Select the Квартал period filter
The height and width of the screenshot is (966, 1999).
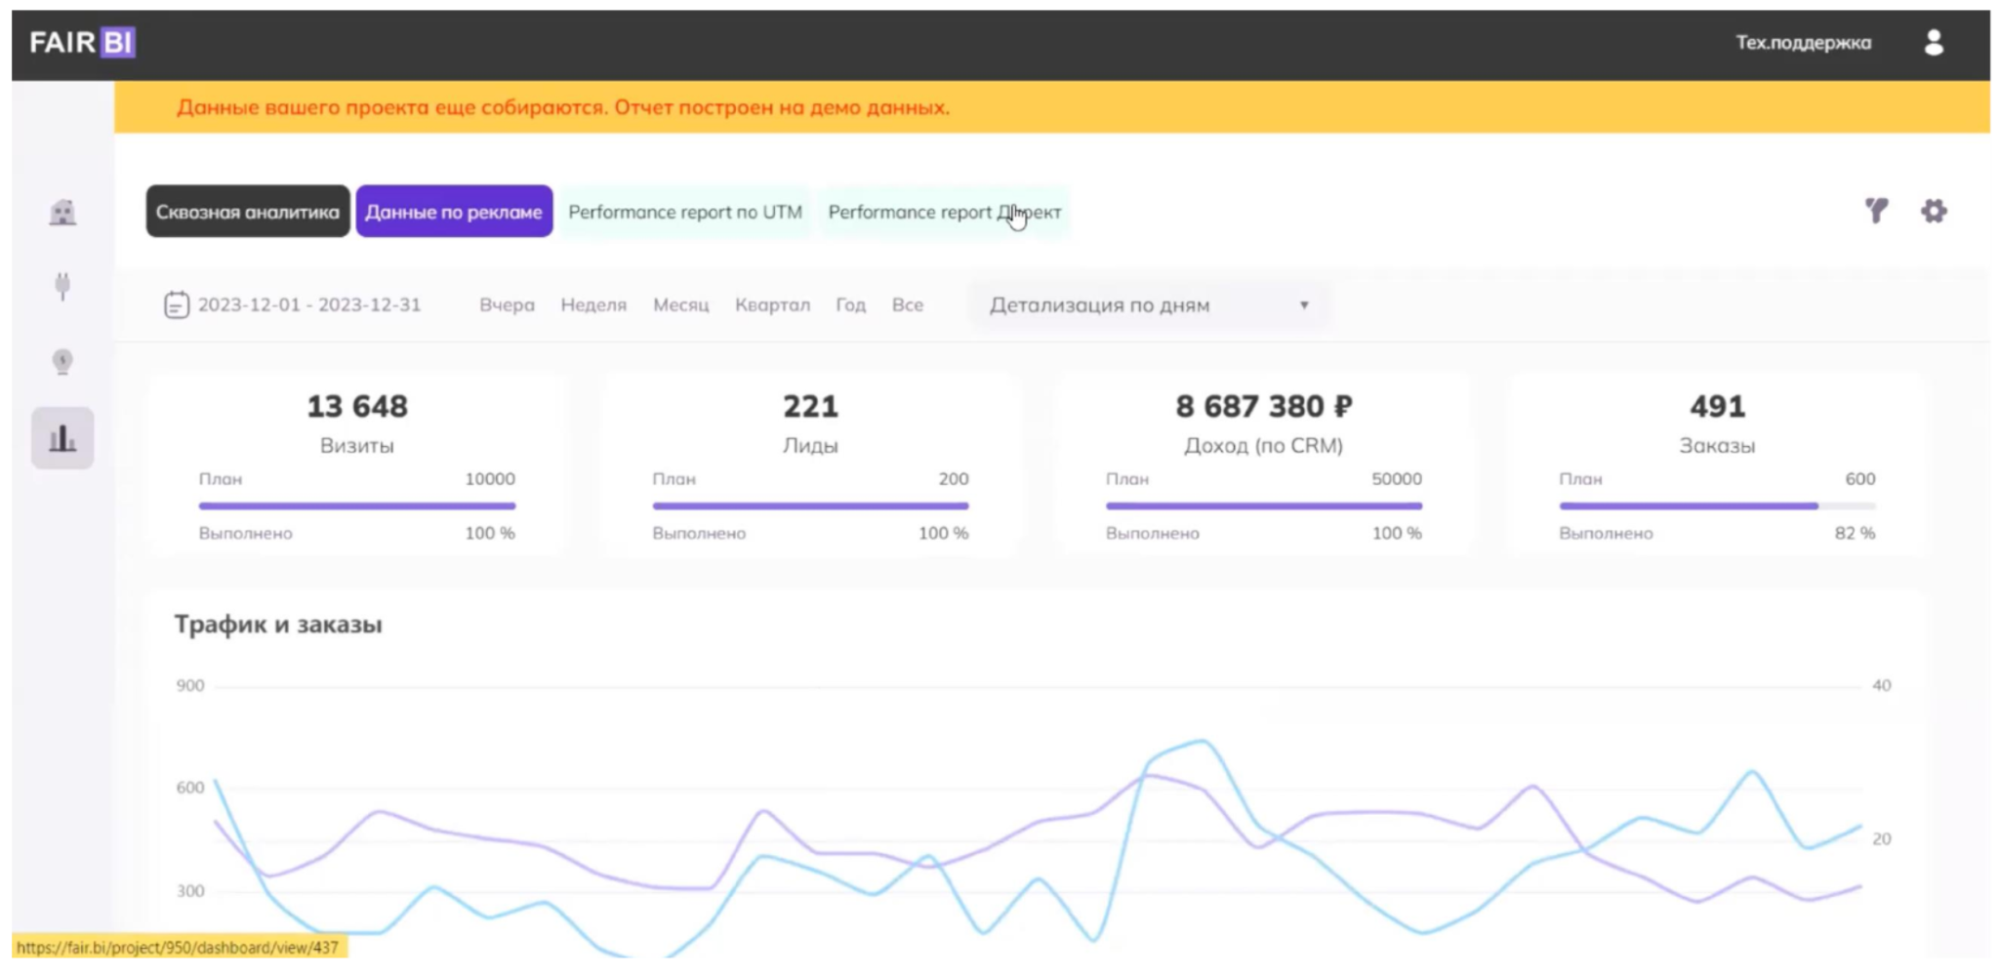click(772, 305)
